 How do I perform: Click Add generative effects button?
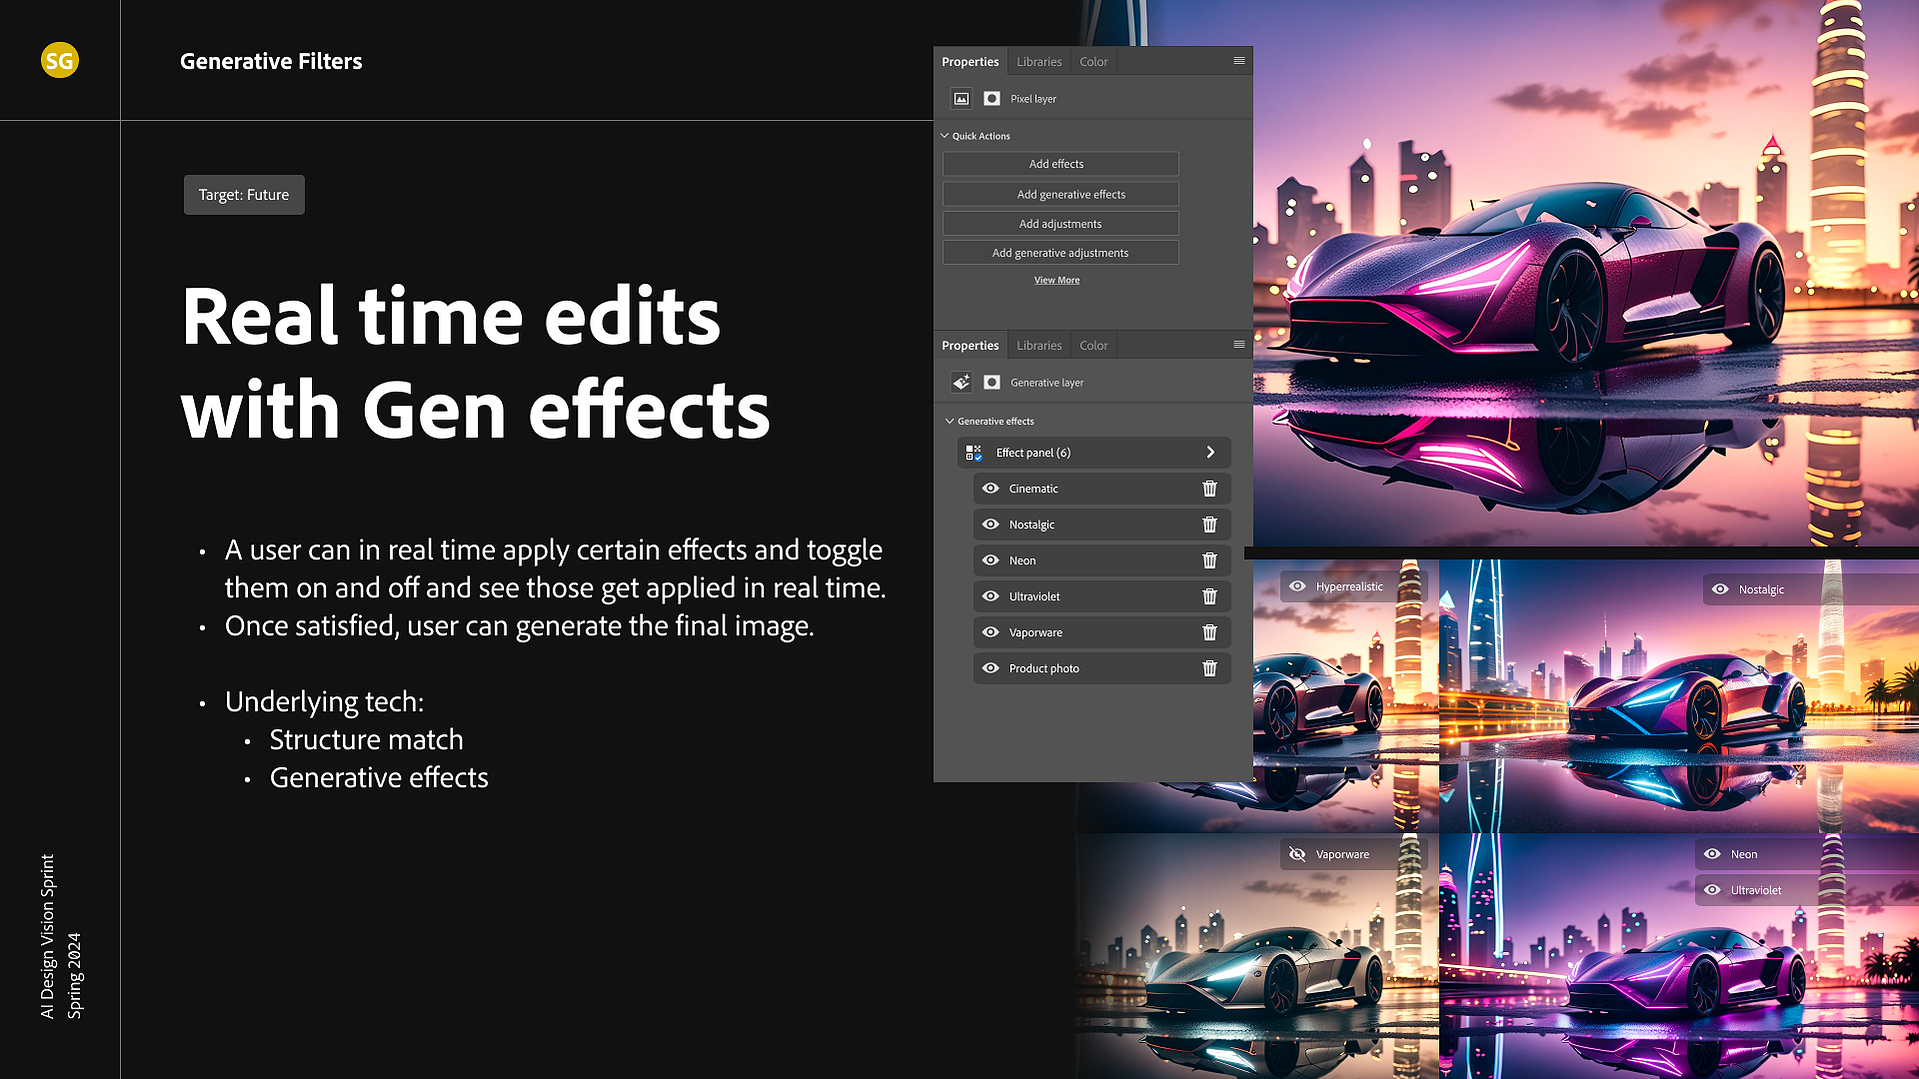(1060, 194)
